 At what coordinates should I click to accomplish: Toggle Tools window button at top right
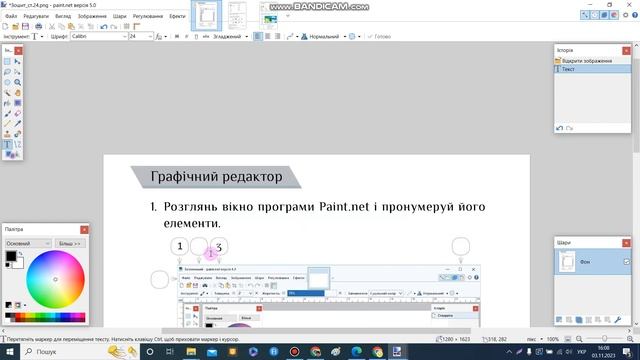pos(585,15)
